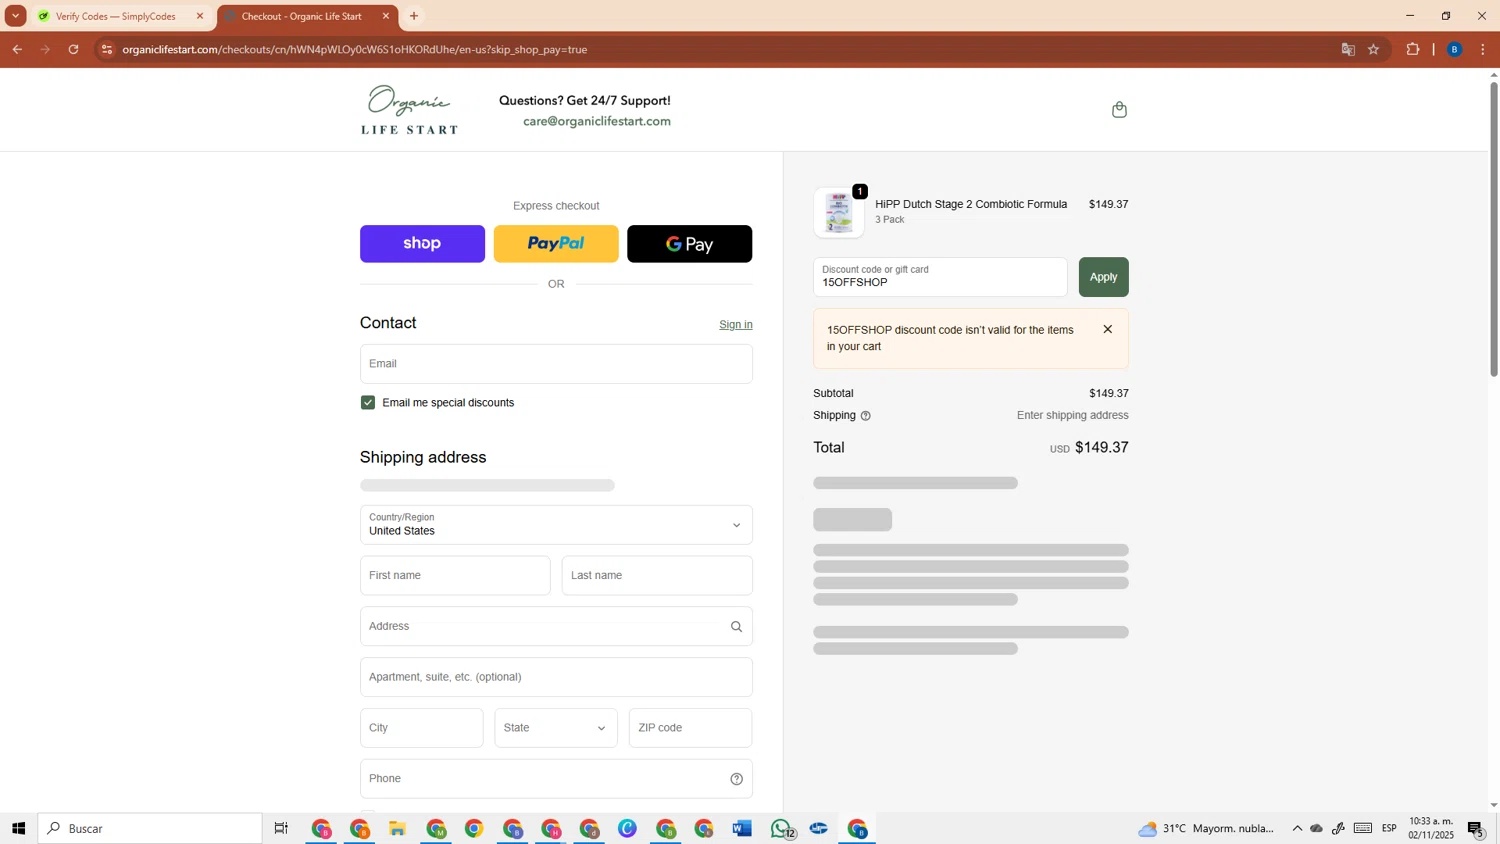This screenshot has width=1500, height=844.
Task: Open a new browser tab
Action: [x=414, y=16]
